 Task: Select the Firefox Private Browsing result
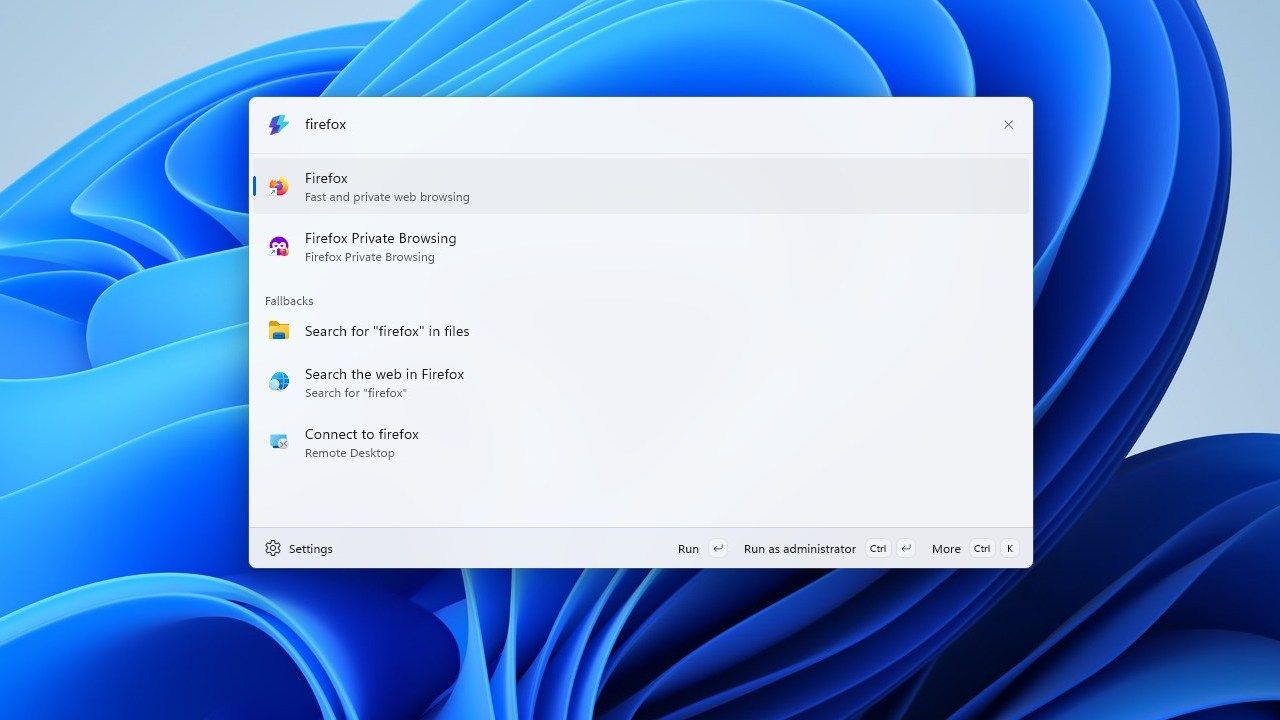[x=641, y=246]
